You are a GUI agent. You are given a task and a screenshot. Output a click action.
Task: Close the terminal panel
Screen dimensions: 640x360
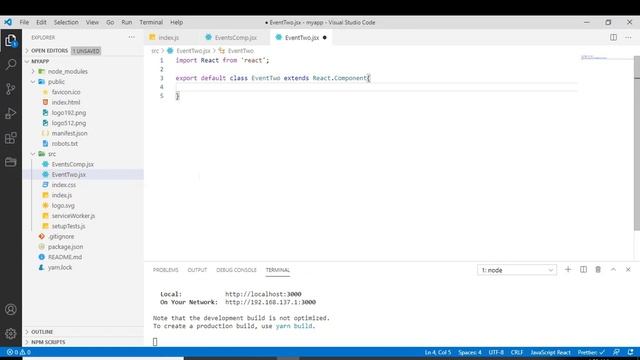point(628,269)
